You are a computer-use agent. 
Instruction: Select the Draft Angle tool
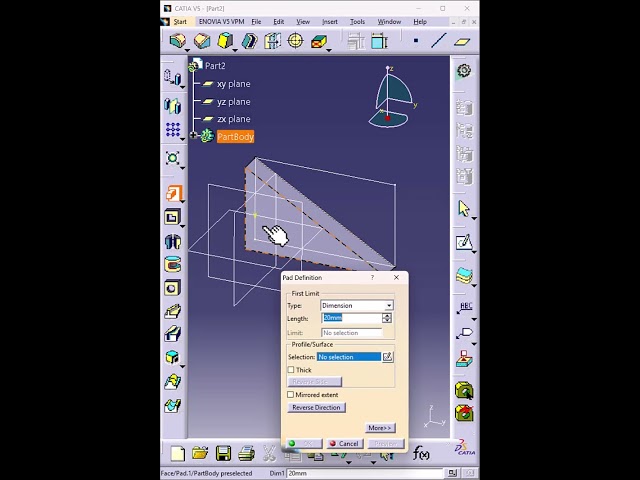[x=225, y=41]
